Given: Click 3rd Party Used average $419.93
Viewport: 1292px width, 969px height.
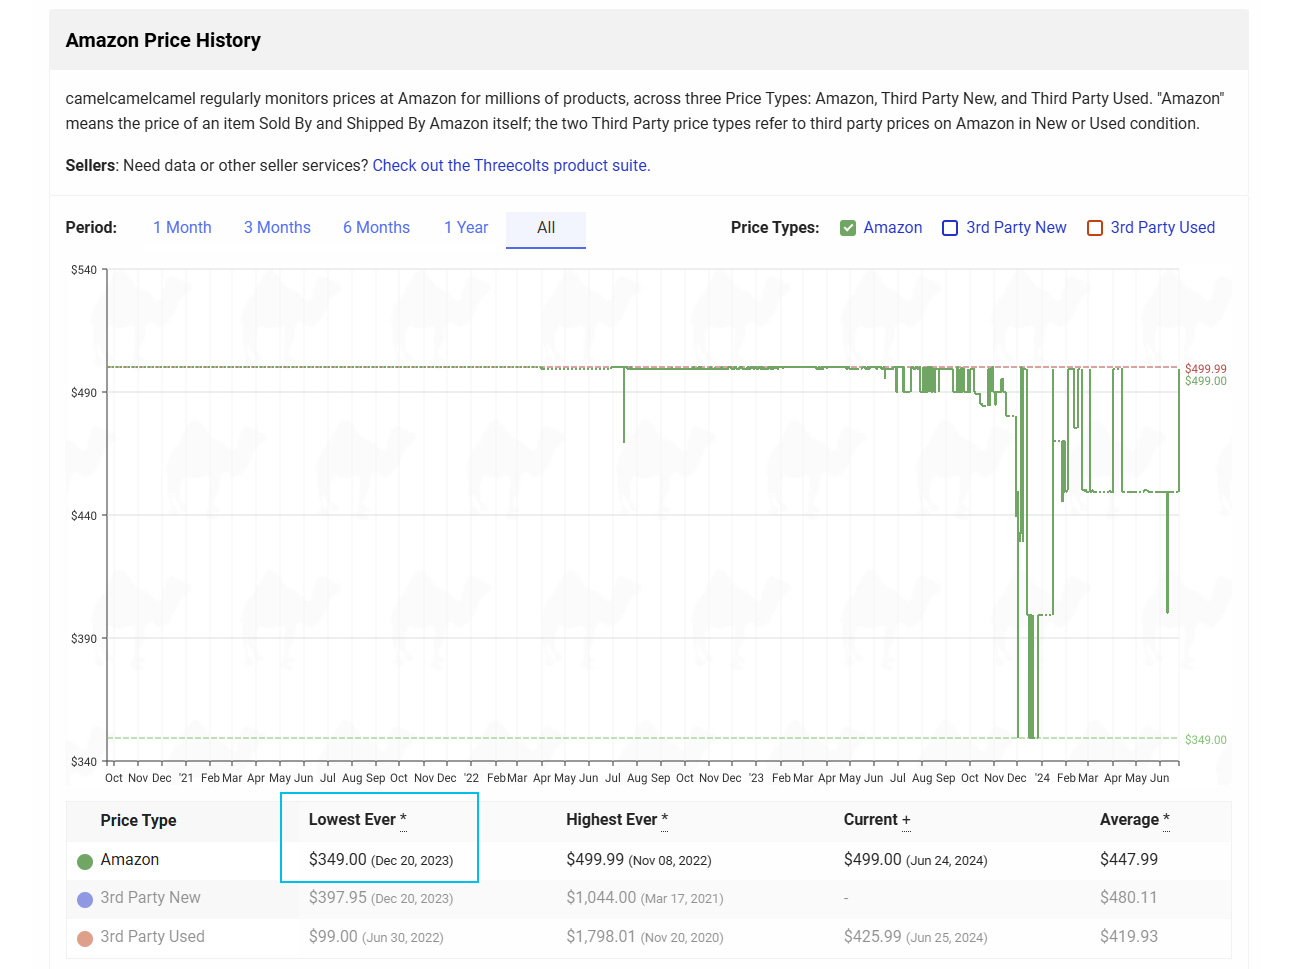Looking at the screenshot, I should coord(1129,937).
